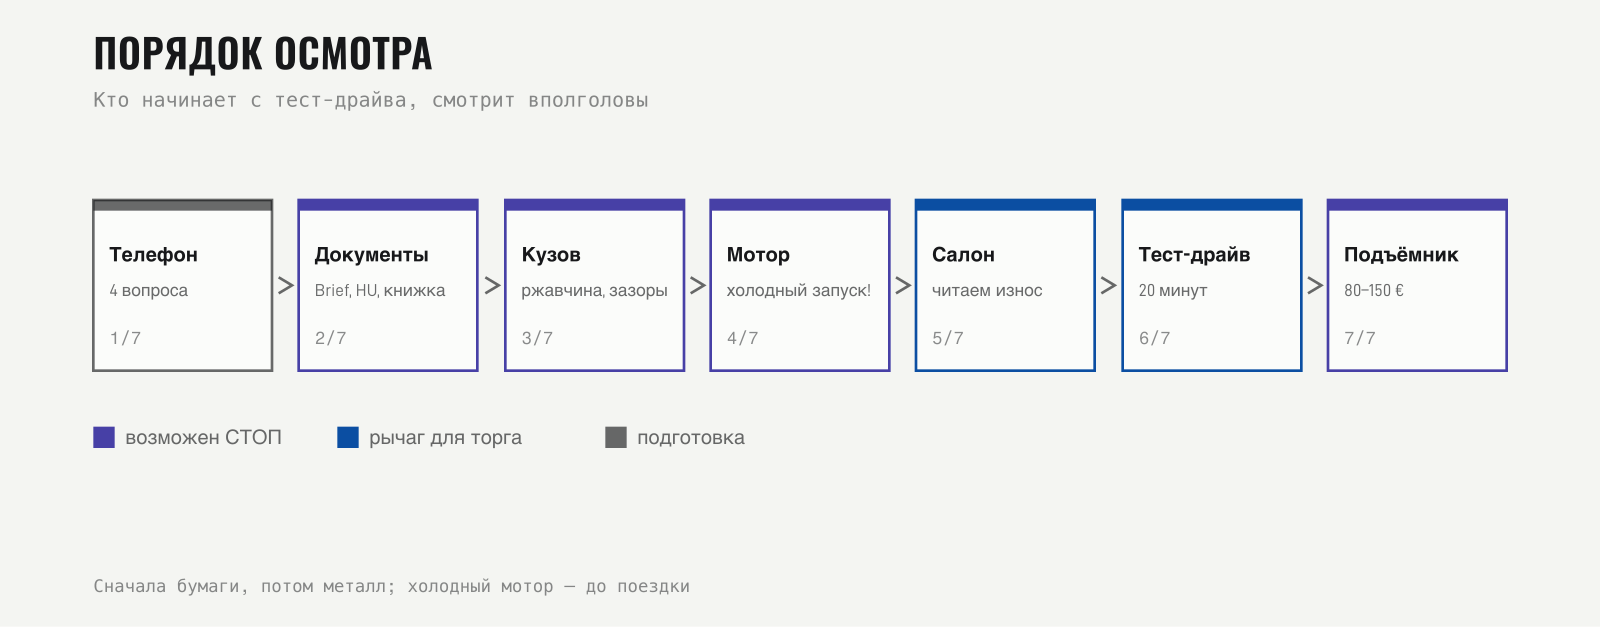
Task: Click the blue 'рычаг для торга' legend swatch
Action: 348,437
